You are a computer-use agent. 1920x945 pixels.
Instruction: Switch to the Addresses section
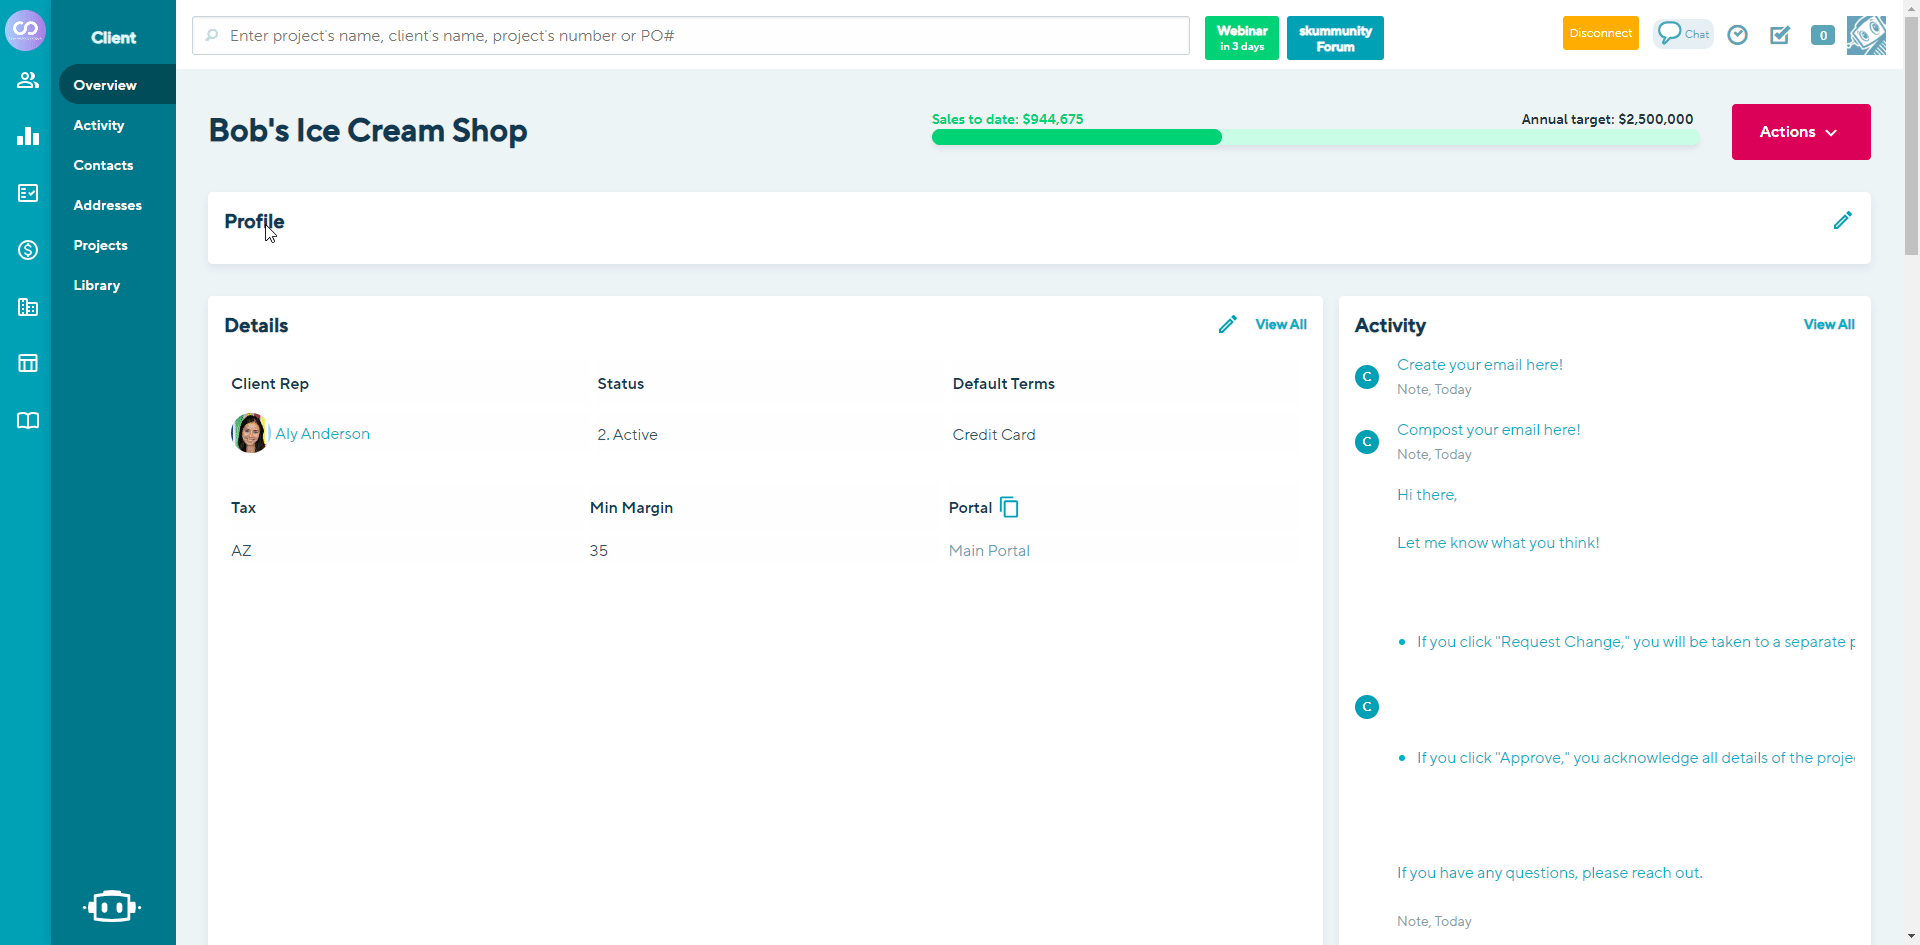point(107,205)
